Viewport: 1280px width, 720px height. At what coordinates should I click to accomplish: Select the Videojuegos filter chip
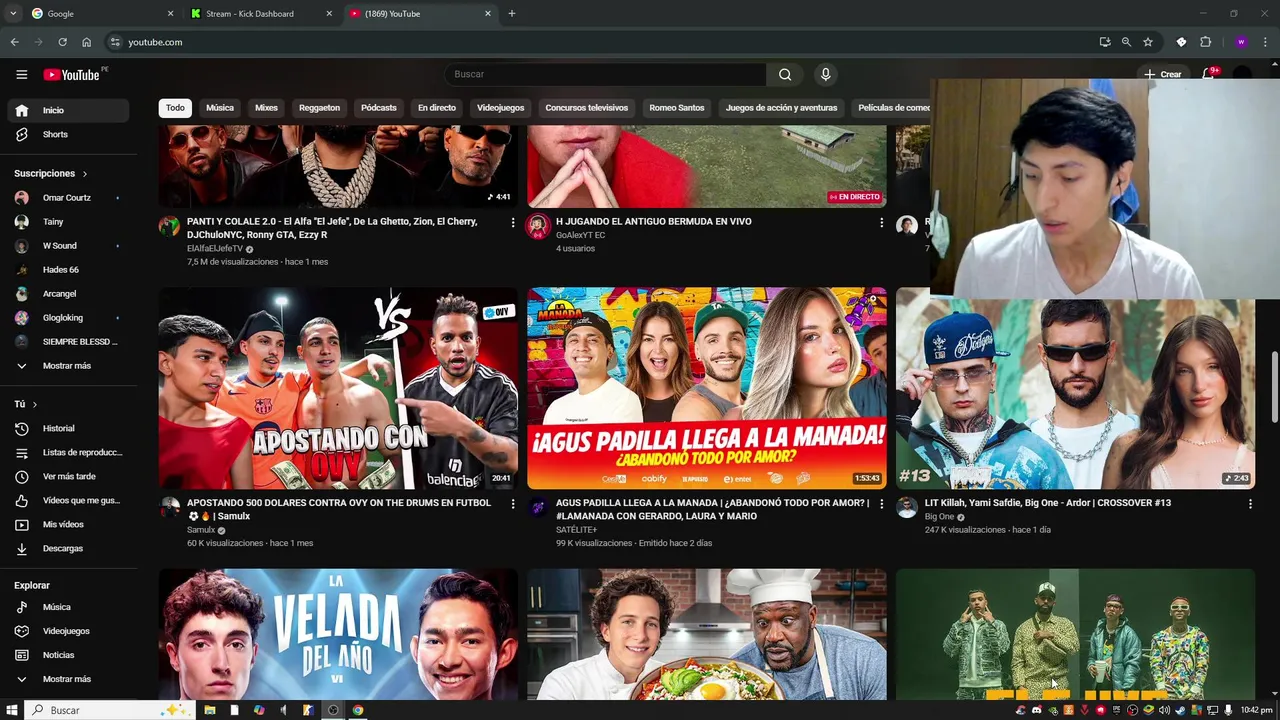tap(500, 107)
